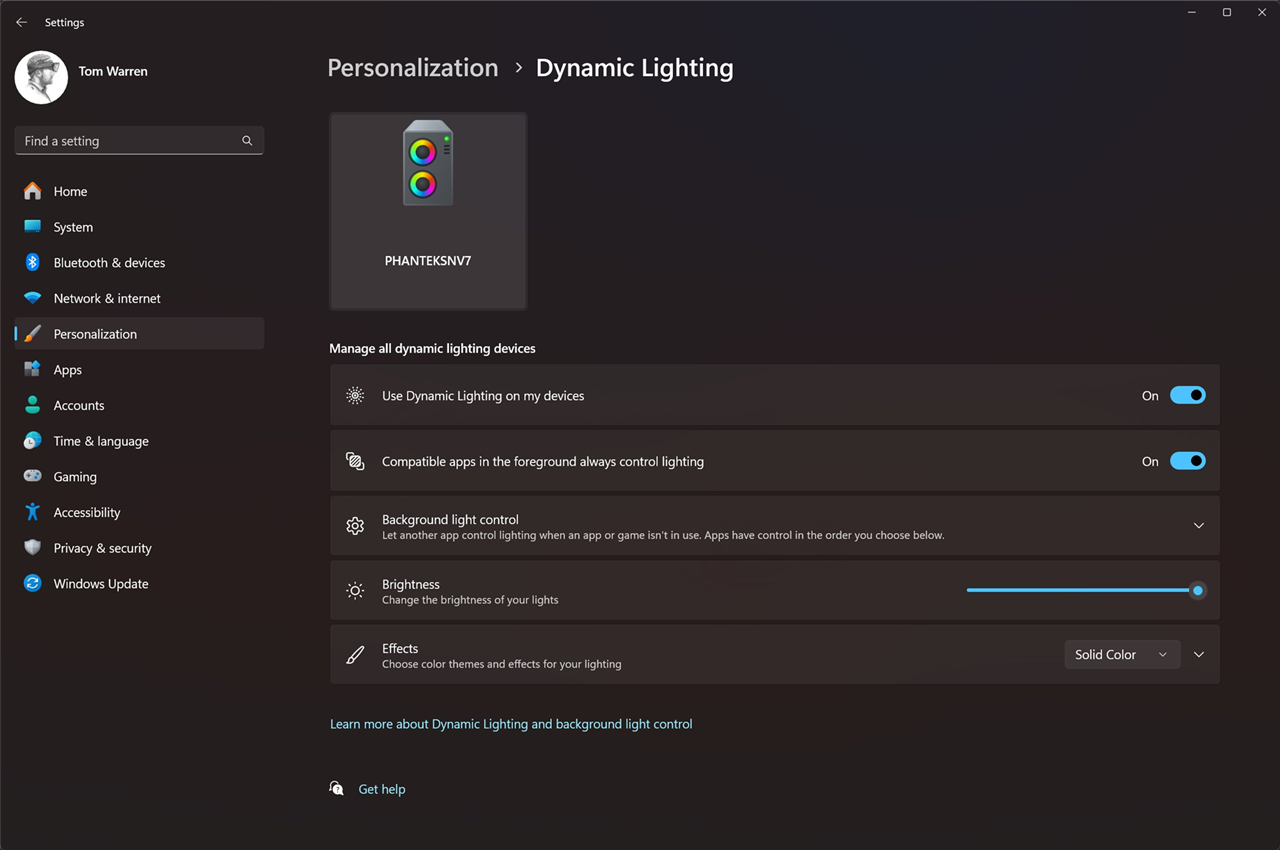Navigate to Network & internet
Viewport: 1280px width, 850px height.
coord(139,298)
